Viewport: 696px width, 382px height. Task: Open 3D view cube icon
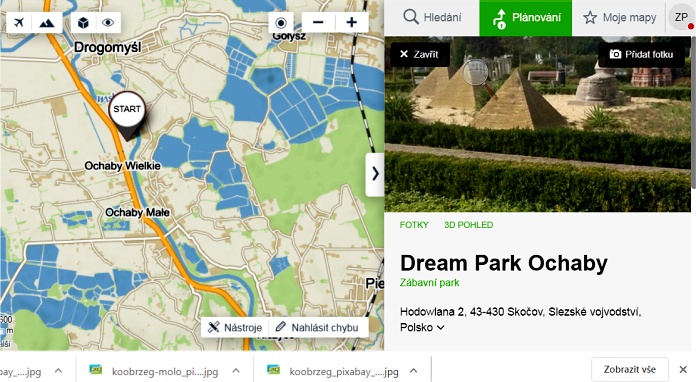click(x=83, y=23)
